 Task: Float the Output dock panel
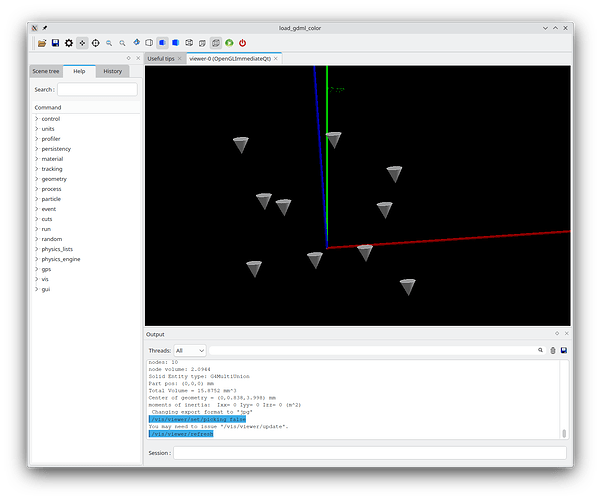[x=557, y=334]
